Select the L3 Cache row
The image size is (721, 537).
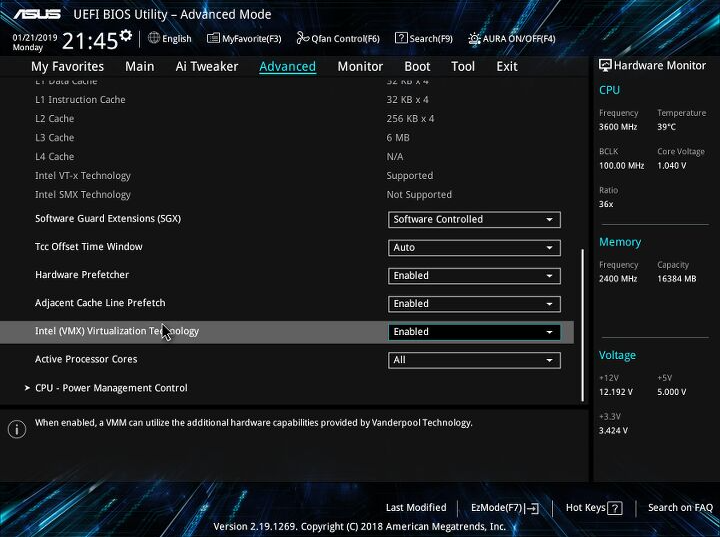(286, 137)
